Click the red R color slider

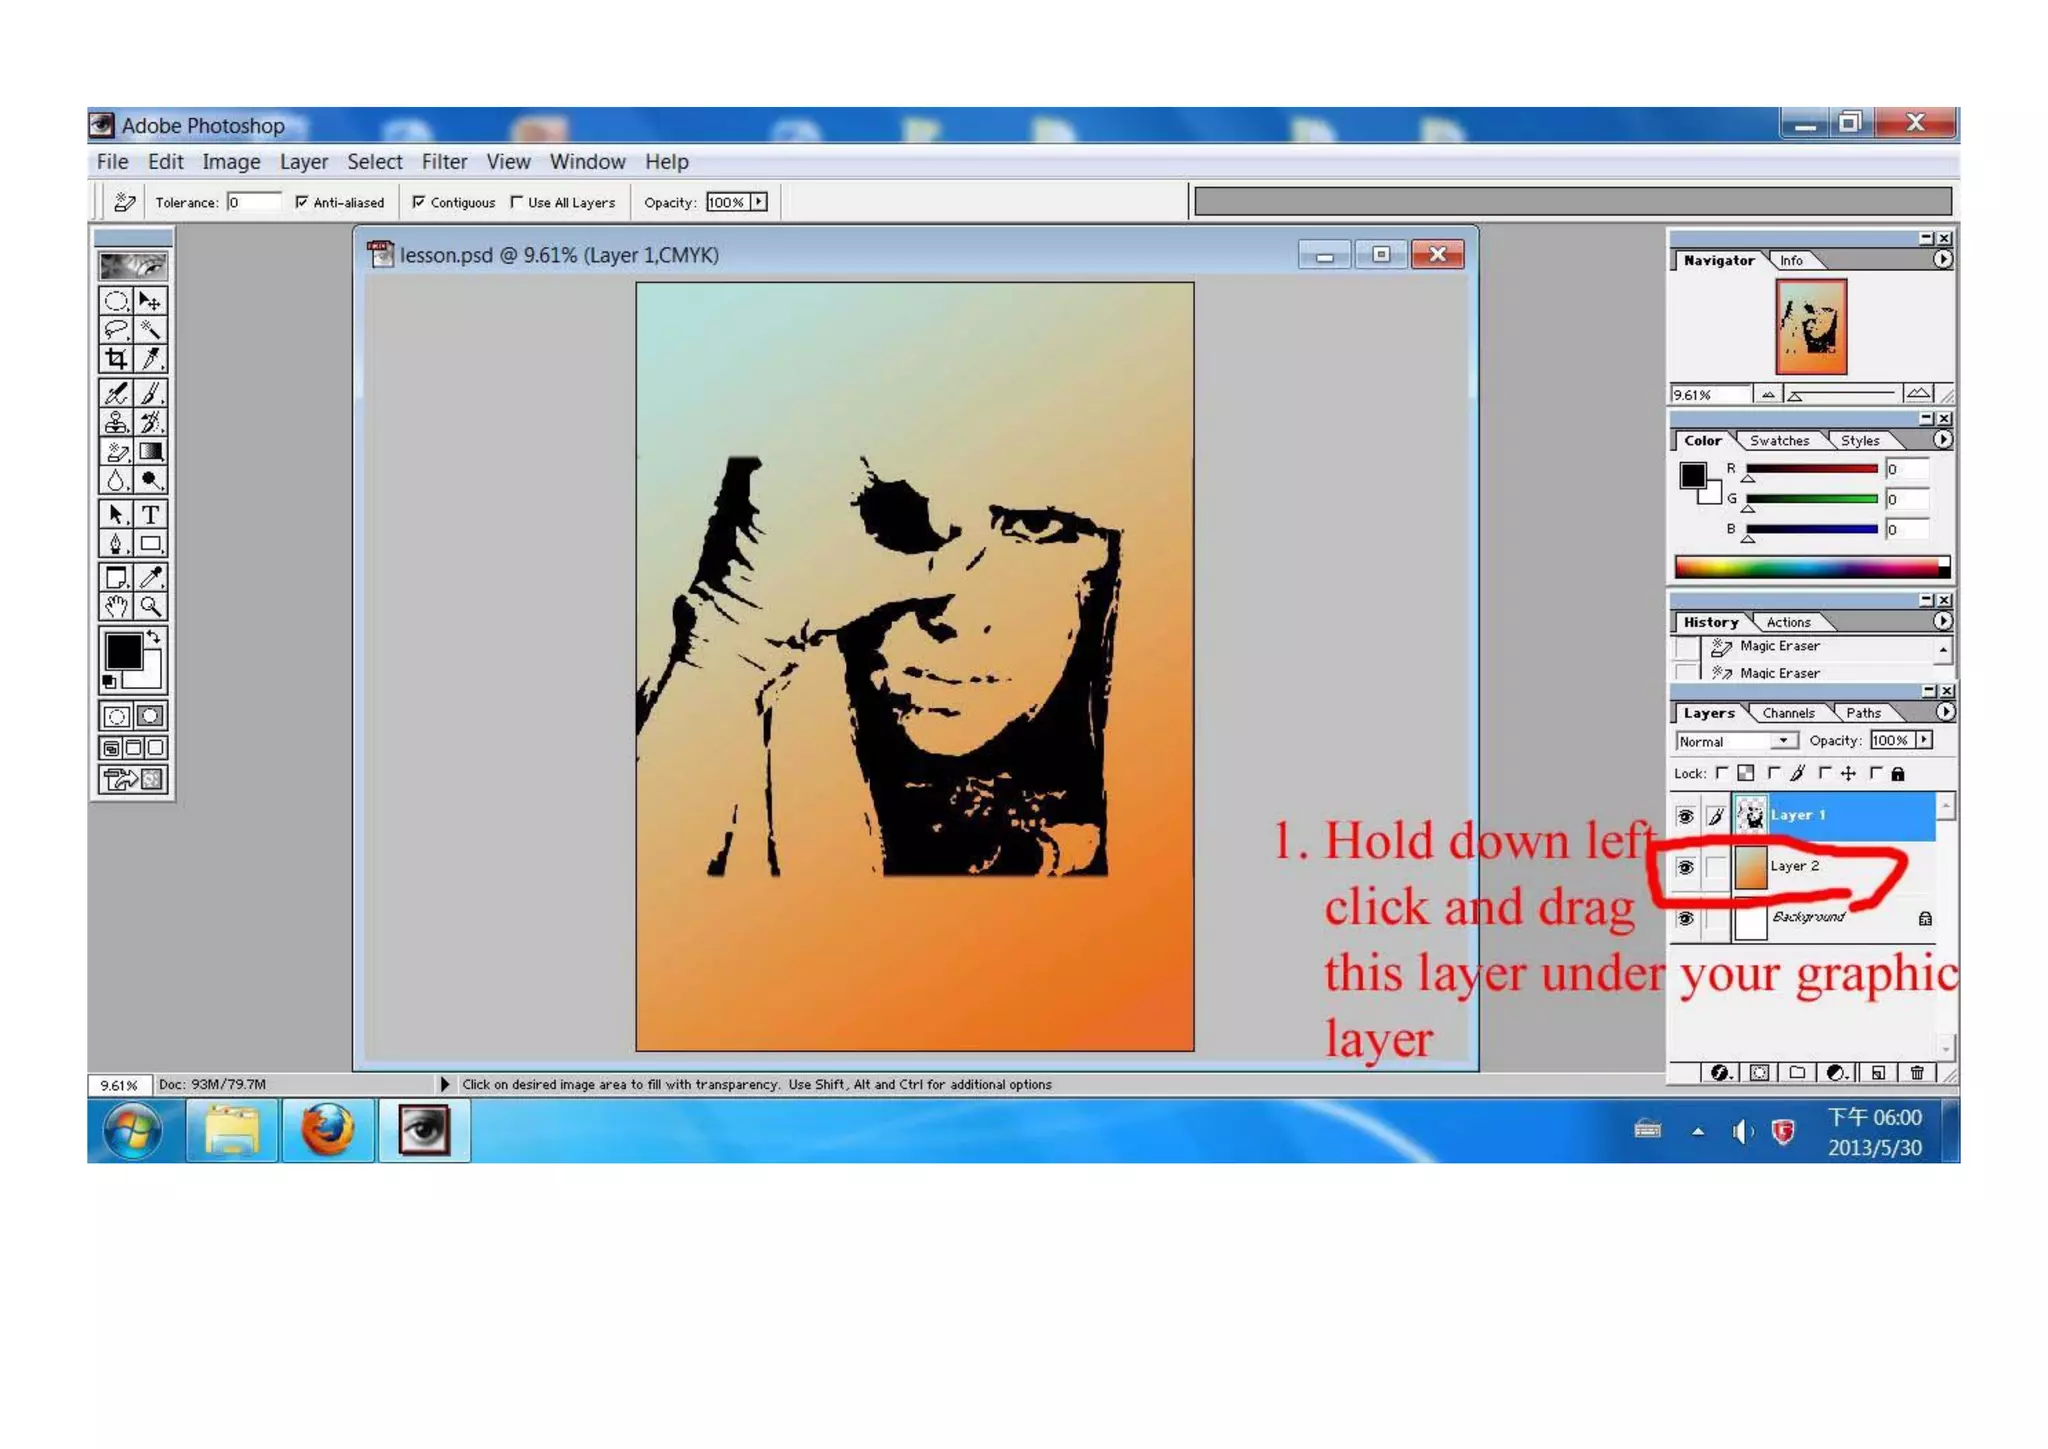coord(1811,469)
